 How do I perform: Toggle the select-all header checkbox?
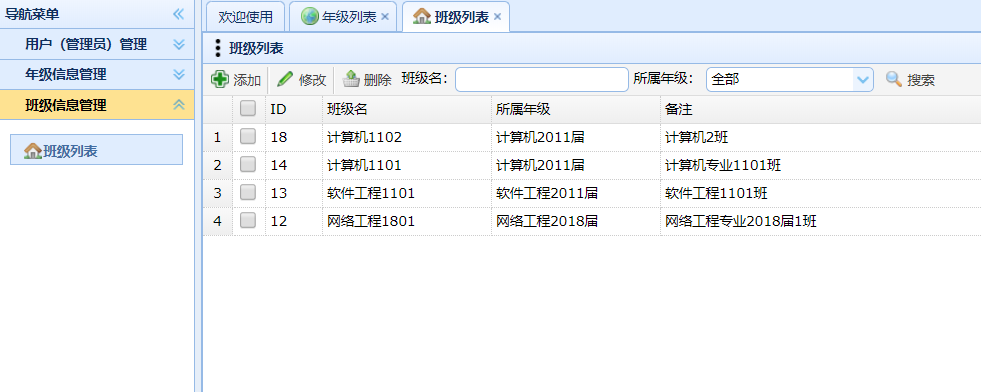(248, 108)
